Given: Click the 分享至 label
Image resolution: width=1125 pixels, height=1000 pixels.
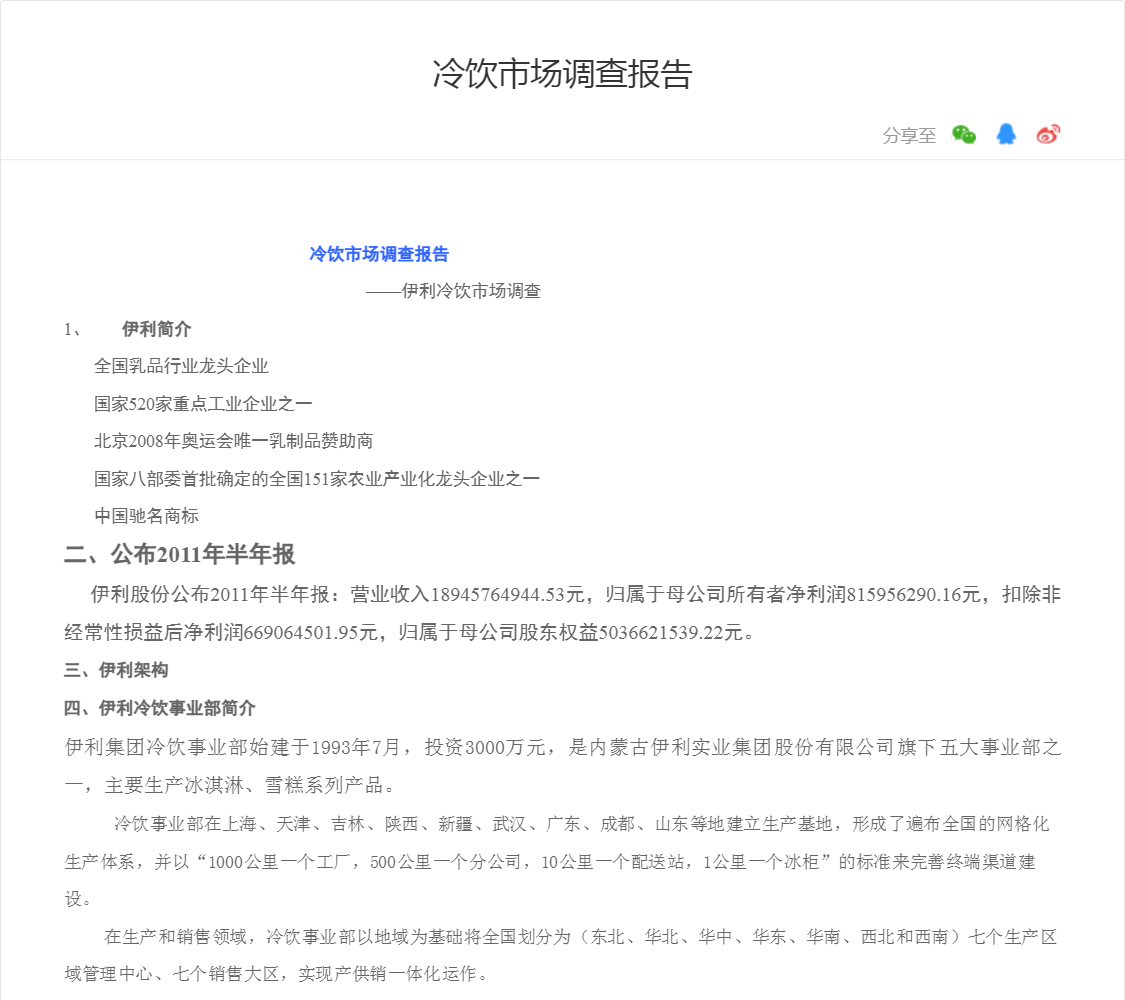Looking at the screenshot, I should pyautogui.click(x=909, y=136).
